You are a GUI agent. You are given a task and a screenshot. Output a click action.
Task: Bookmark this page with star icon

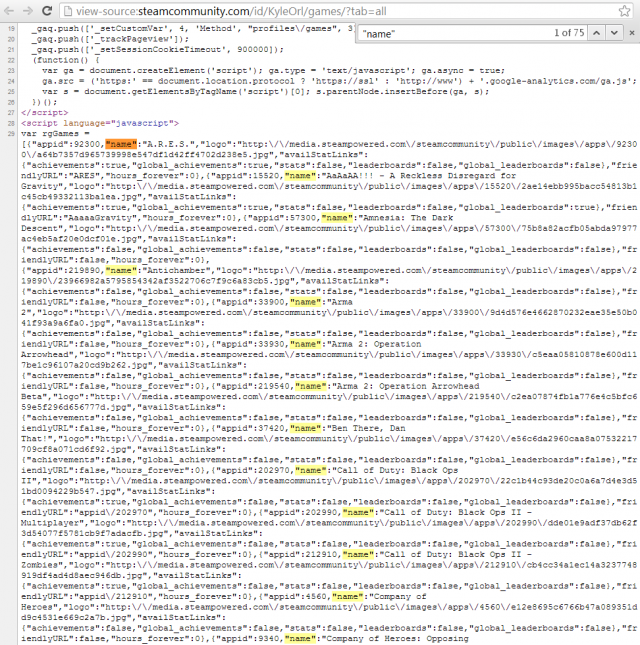click(x=624, y=11)
